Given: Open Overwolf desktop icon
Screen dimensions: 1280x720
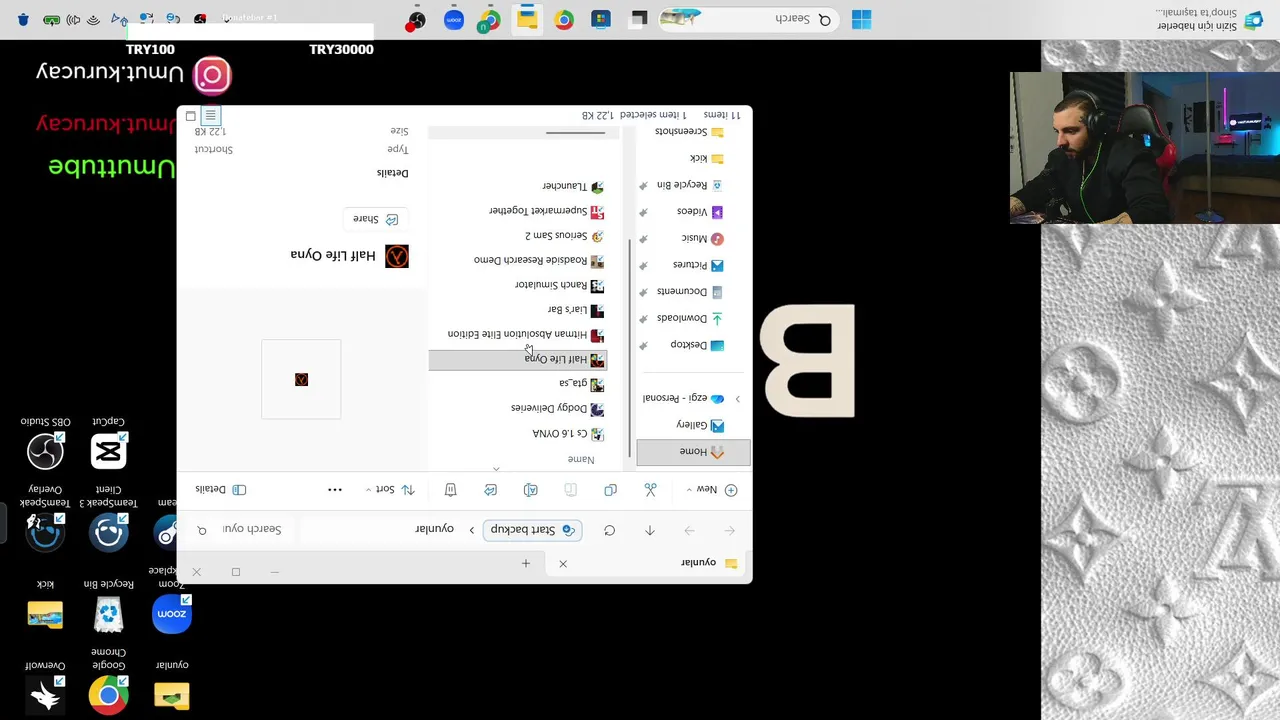Looking at the screenshot, I should click(x=45, y=687).
